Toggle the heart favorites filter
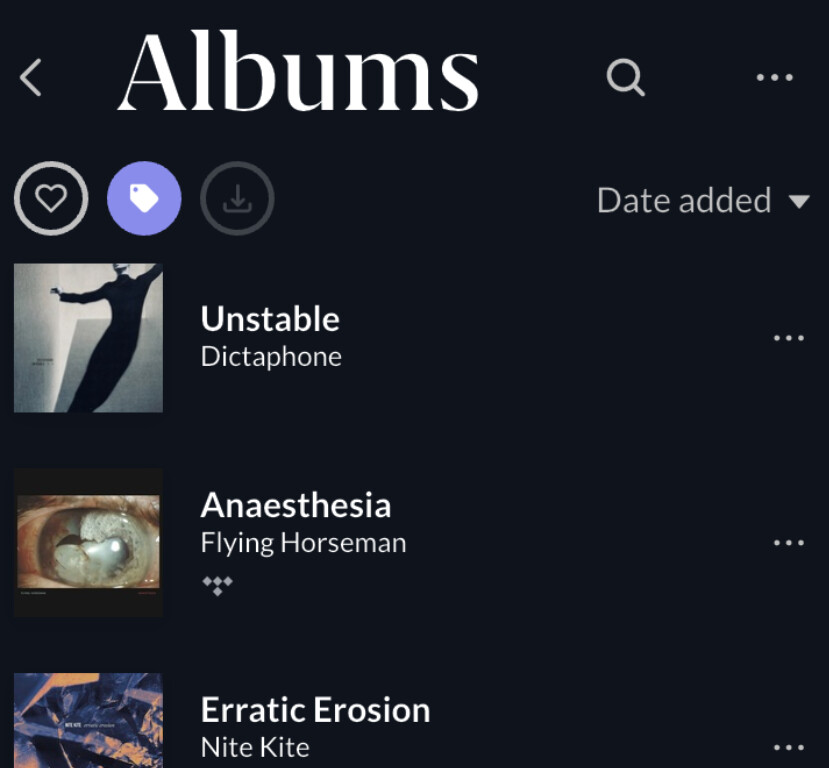829x768 pixels. click(51, 200)
